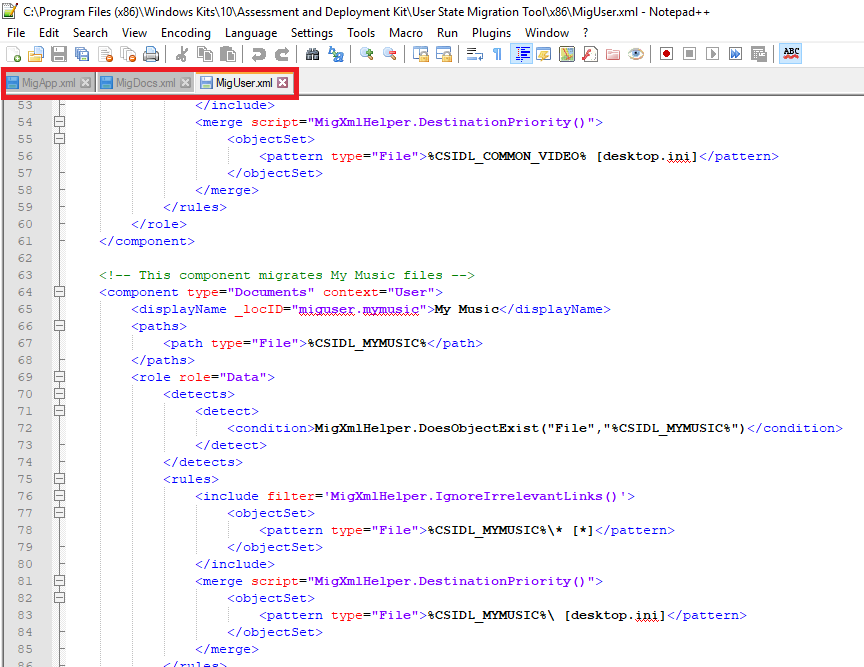
Task: Collapse the paths block at line 66
Action: tap(60, 326)
